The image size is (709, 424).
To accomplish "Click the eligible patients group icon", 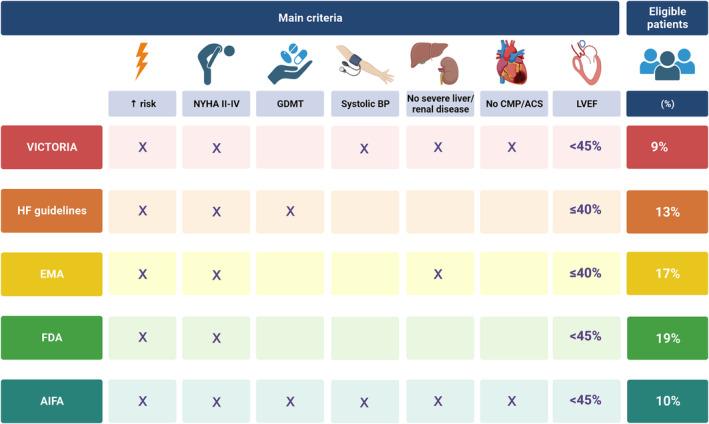I will click(x=667, y=64).
